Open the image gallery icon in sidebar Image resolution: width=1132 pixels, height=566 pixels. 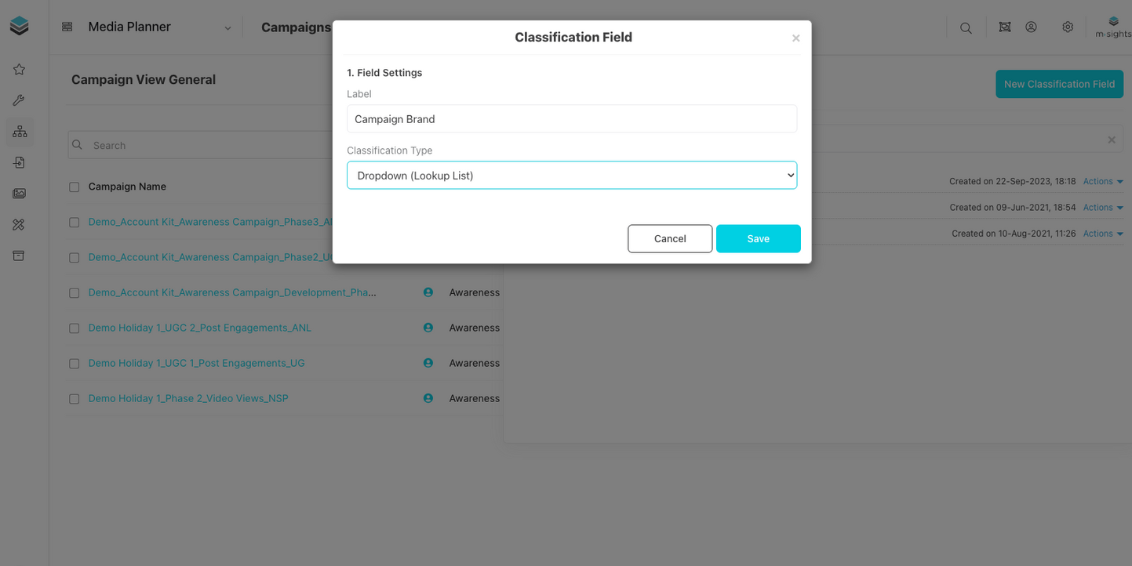coord(18,194)
